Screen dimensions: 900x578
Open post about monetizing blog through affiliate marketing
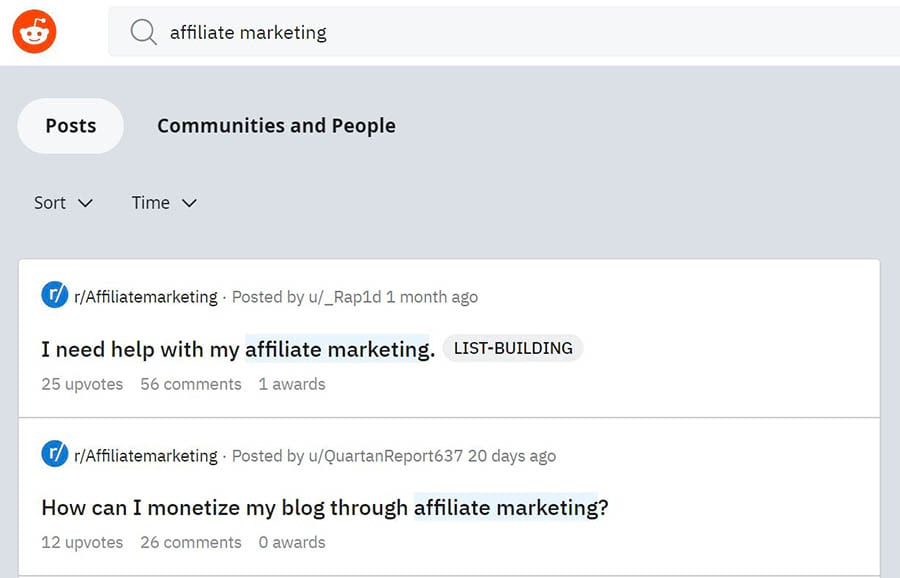(x=325, y=508)
